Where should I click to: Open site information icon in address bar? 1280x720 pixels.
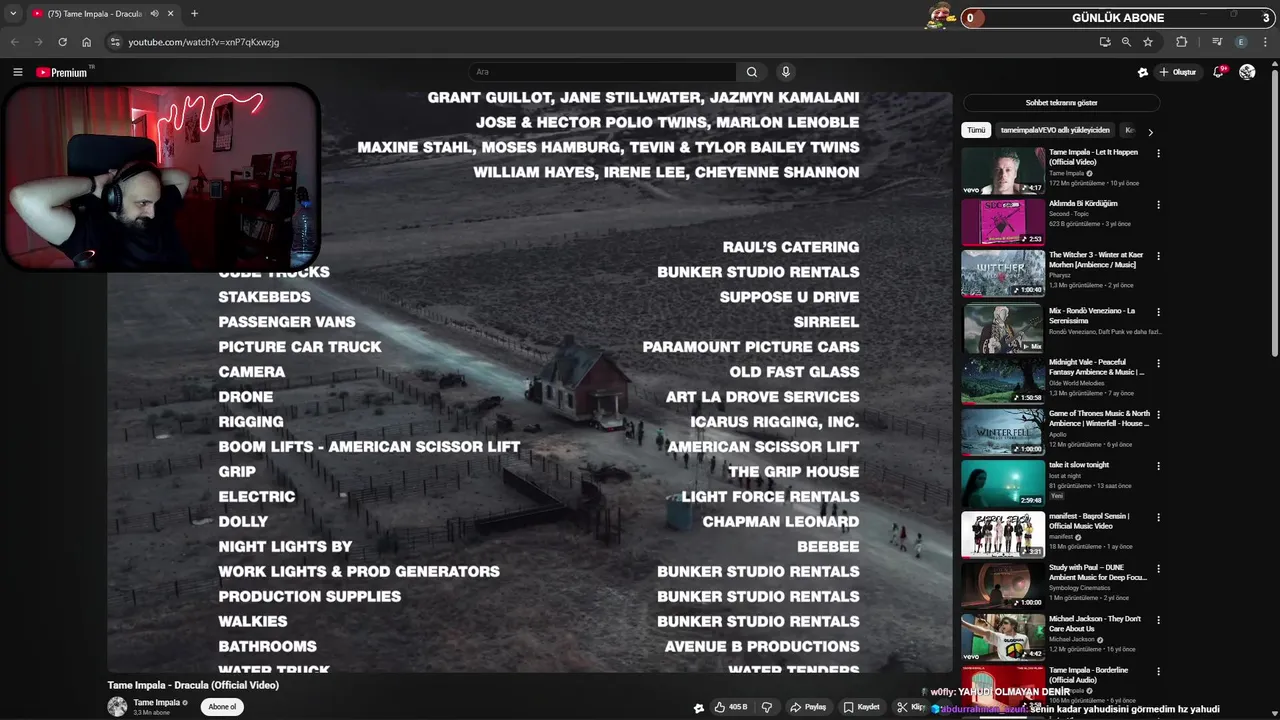pos(115,42)
